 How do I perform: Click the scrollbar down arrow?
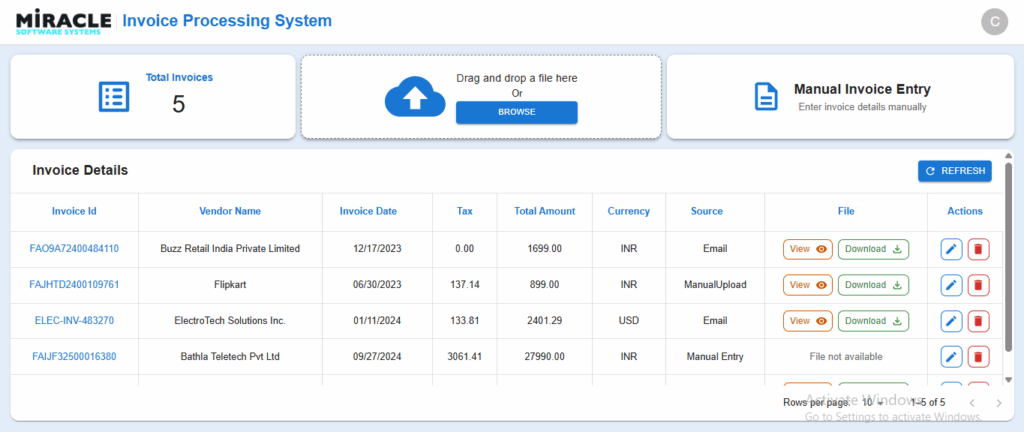click(x=1008, y=379)
